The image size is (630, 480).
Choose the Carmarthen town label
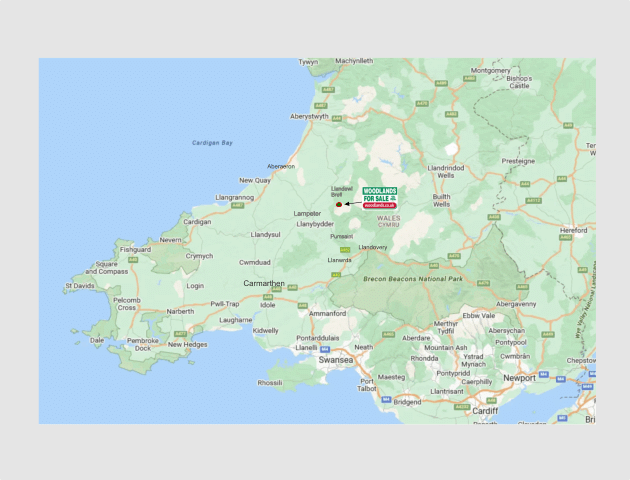[x=264, y=283]
